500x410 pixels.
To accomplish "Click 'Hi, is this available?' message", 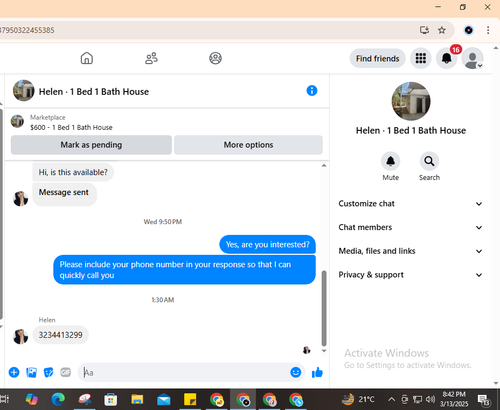I will tap(73, 172).
